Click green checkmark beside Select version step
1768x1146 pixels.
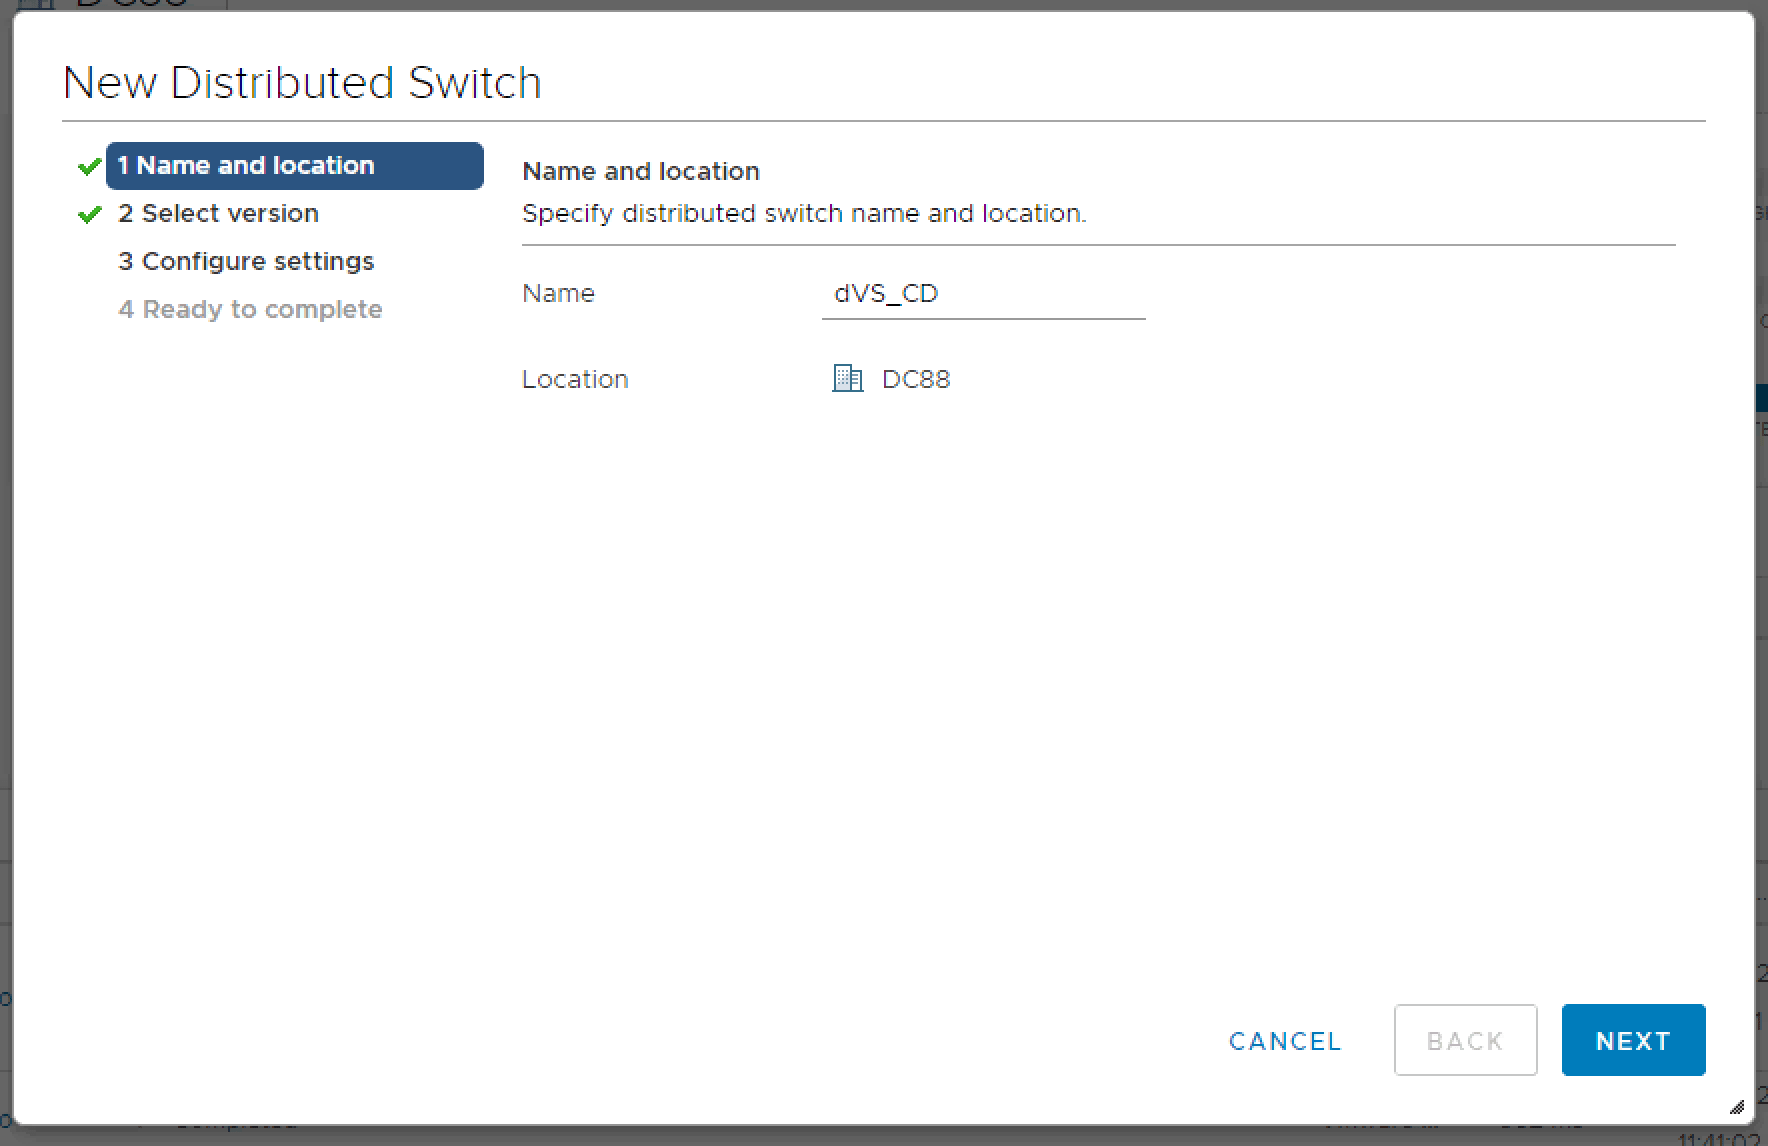[90, 214]
